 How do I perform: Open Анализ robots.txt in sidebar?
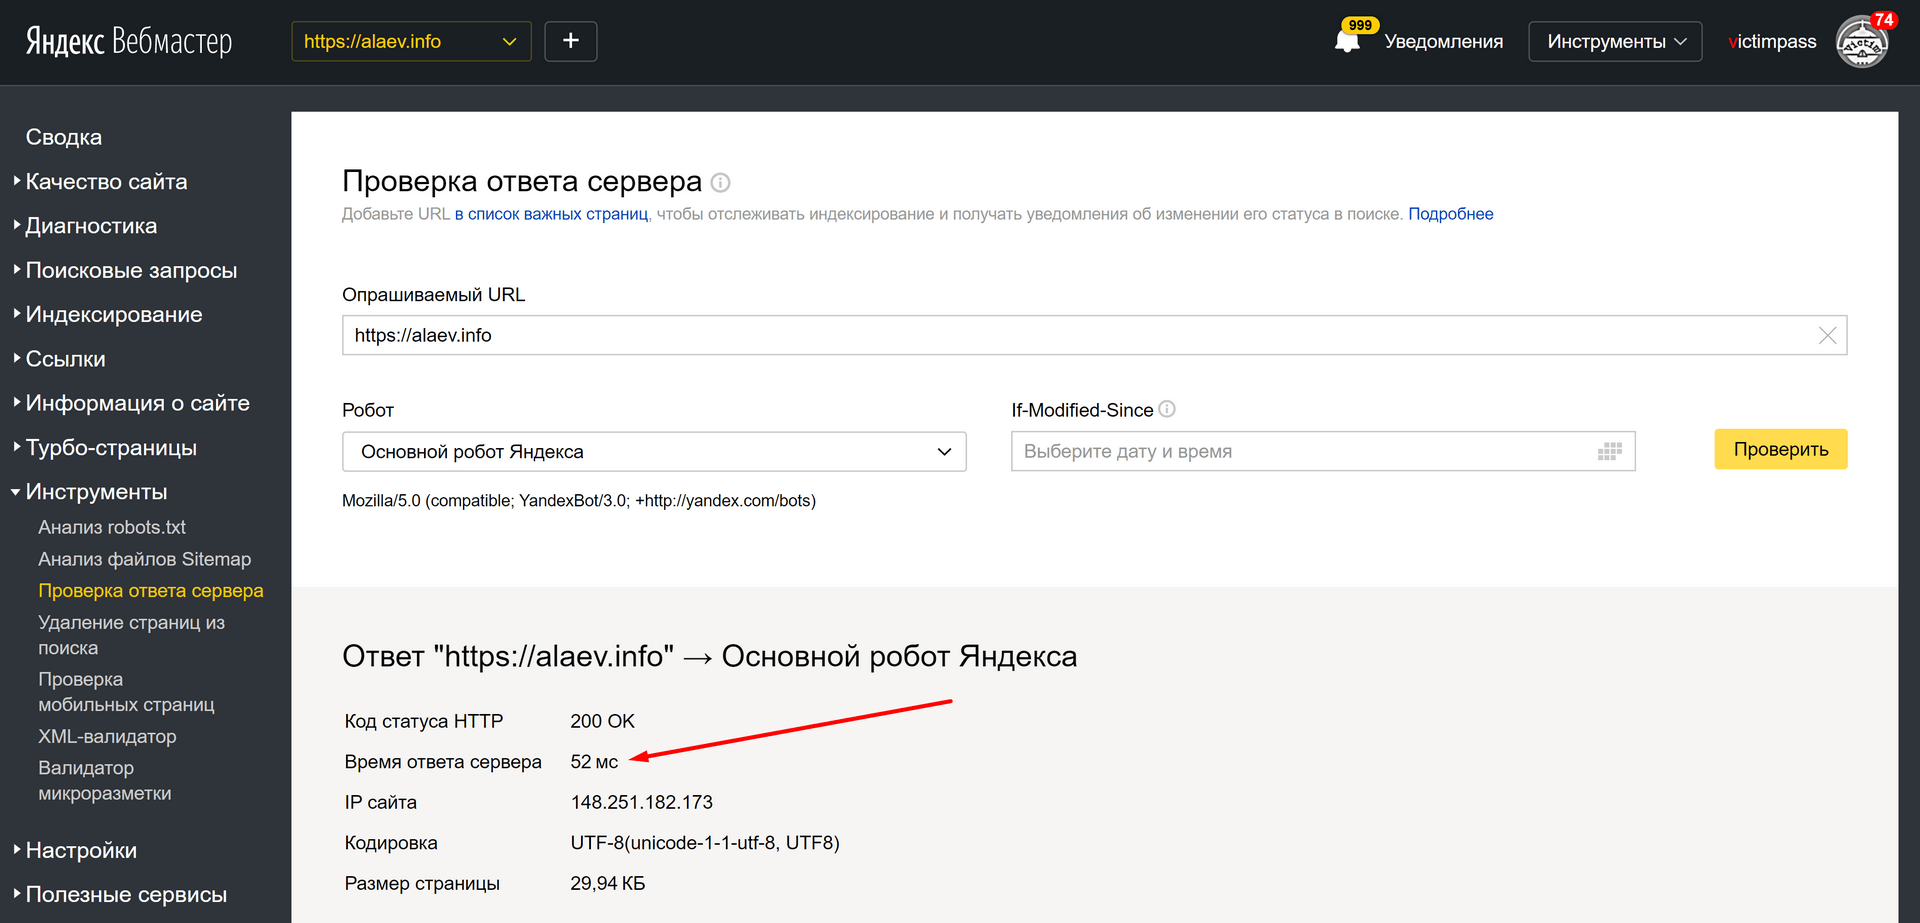tap(112, 527)
